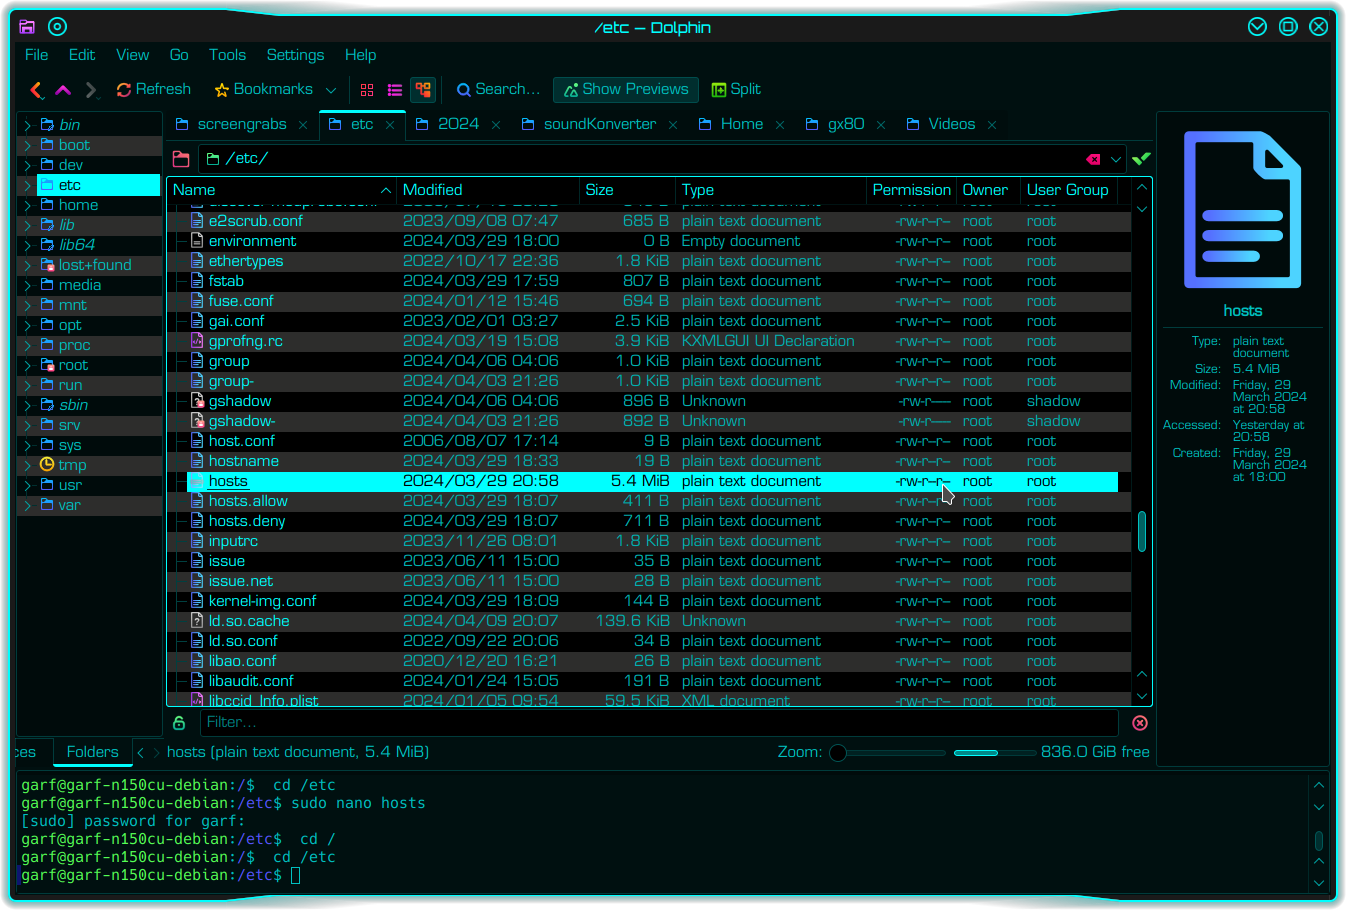Image resolution: width=1346 pixels, height=910 pixels.
Task: Switch to the icons view mode
Action: point(367,90)
